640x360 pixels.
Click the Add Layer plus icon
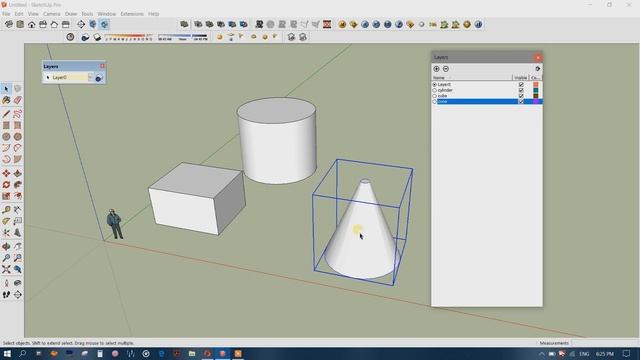point(436,69)
